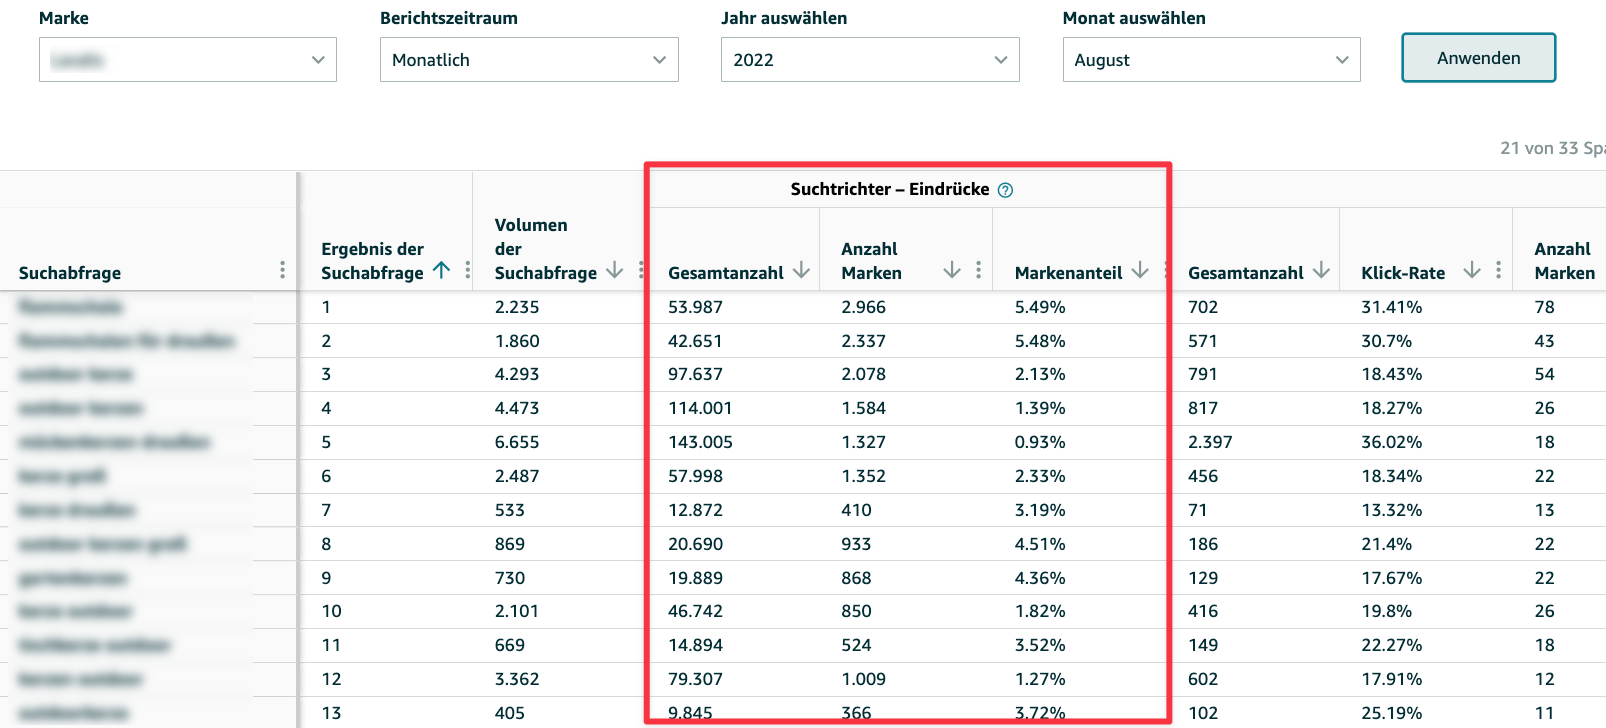Sort by Volumen der Suchabfrage arrow
Image resolution: width=1606 pixels, height=728 pixels.
click(614, 270)
